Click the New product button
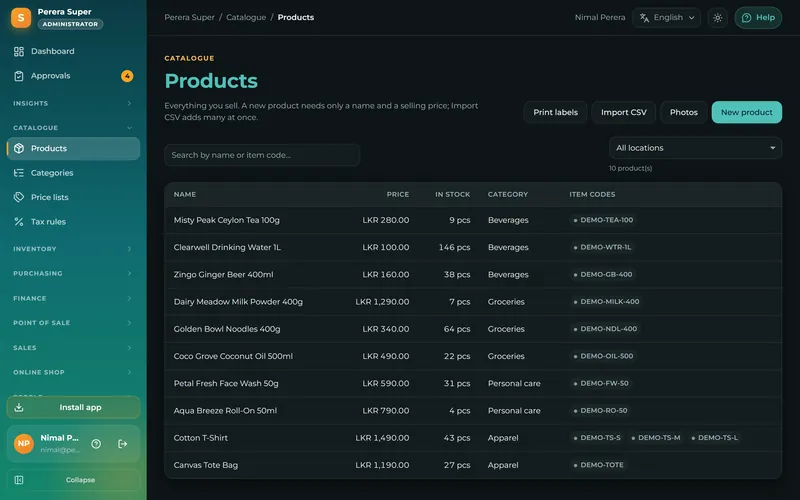Image resolution: width=800 pixels, height=500 pixels. 746,112
